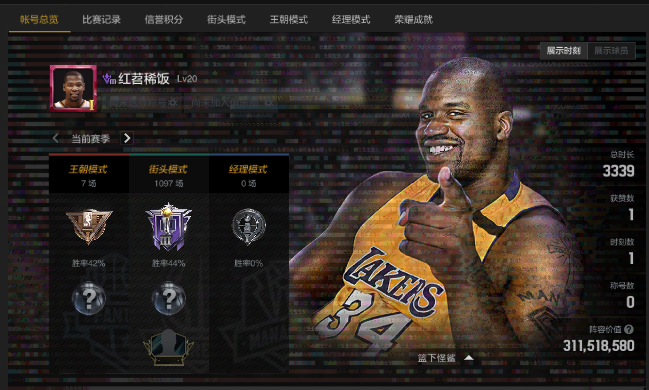Click the 称号数 value 0
Image resolution: width=649 pixels, height=390 pixels.
[x=630, y=302]
